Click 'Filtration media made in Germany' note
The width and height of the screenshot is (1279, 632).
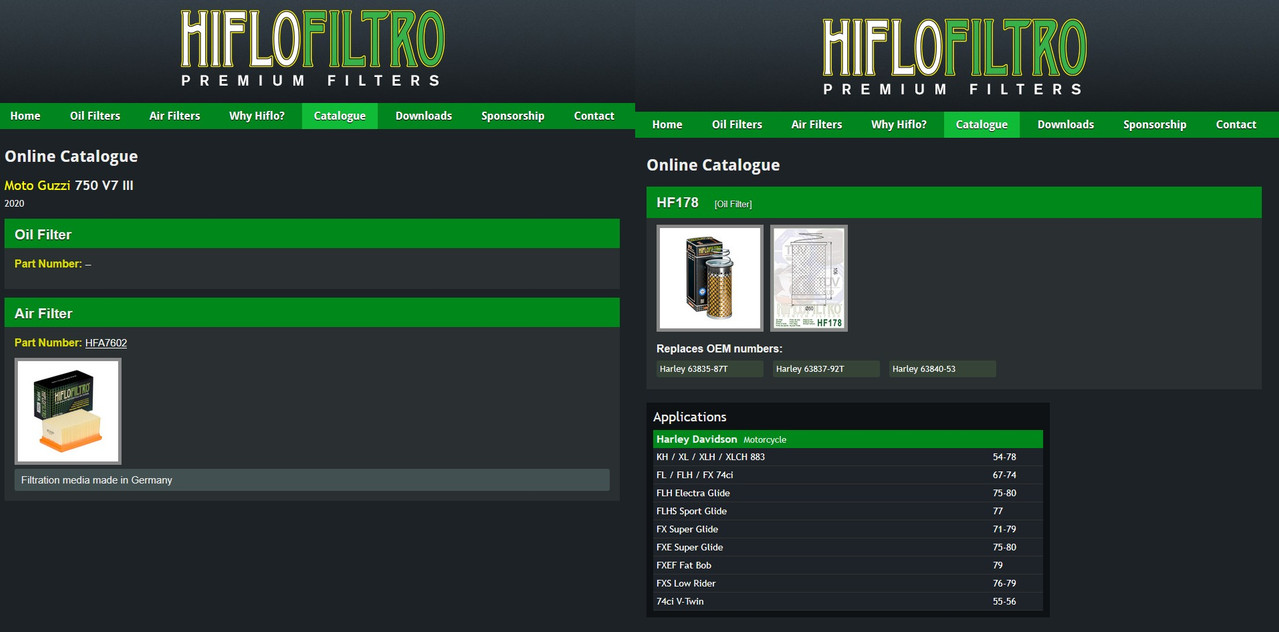click(312, 480)
